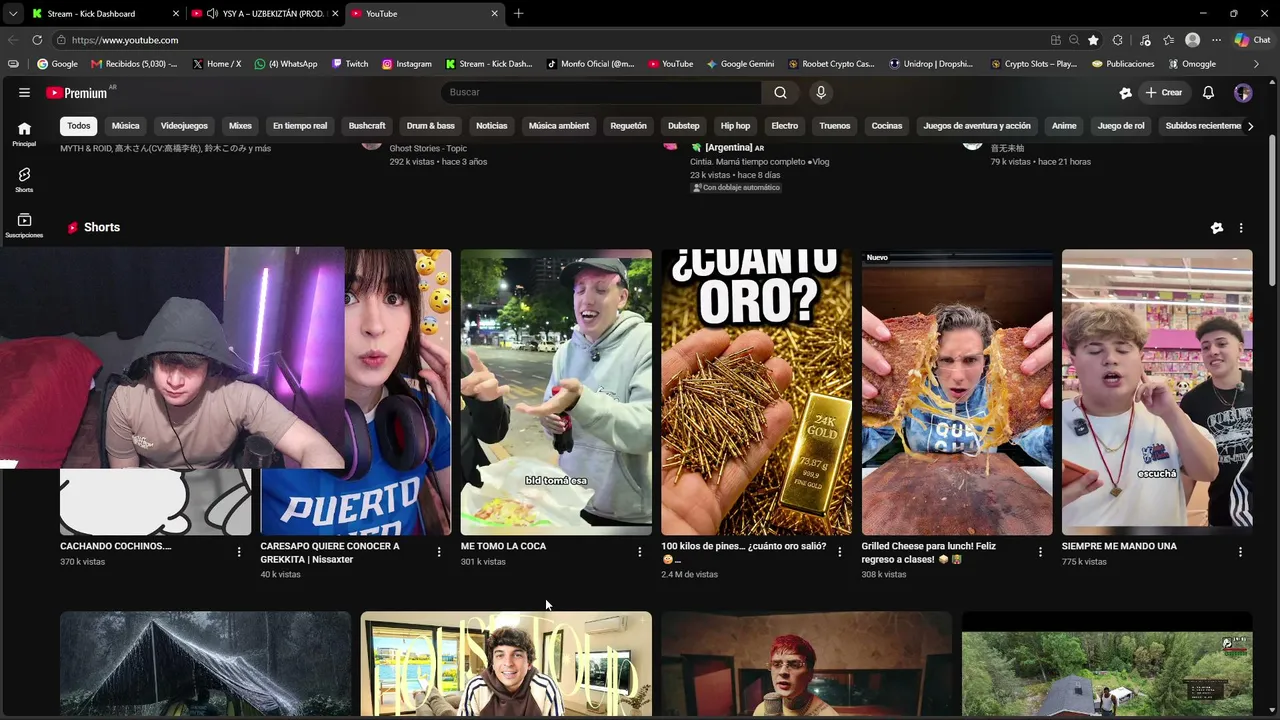
Task: Show more category chips with right arrow
Action: (x=1250, y=126)
